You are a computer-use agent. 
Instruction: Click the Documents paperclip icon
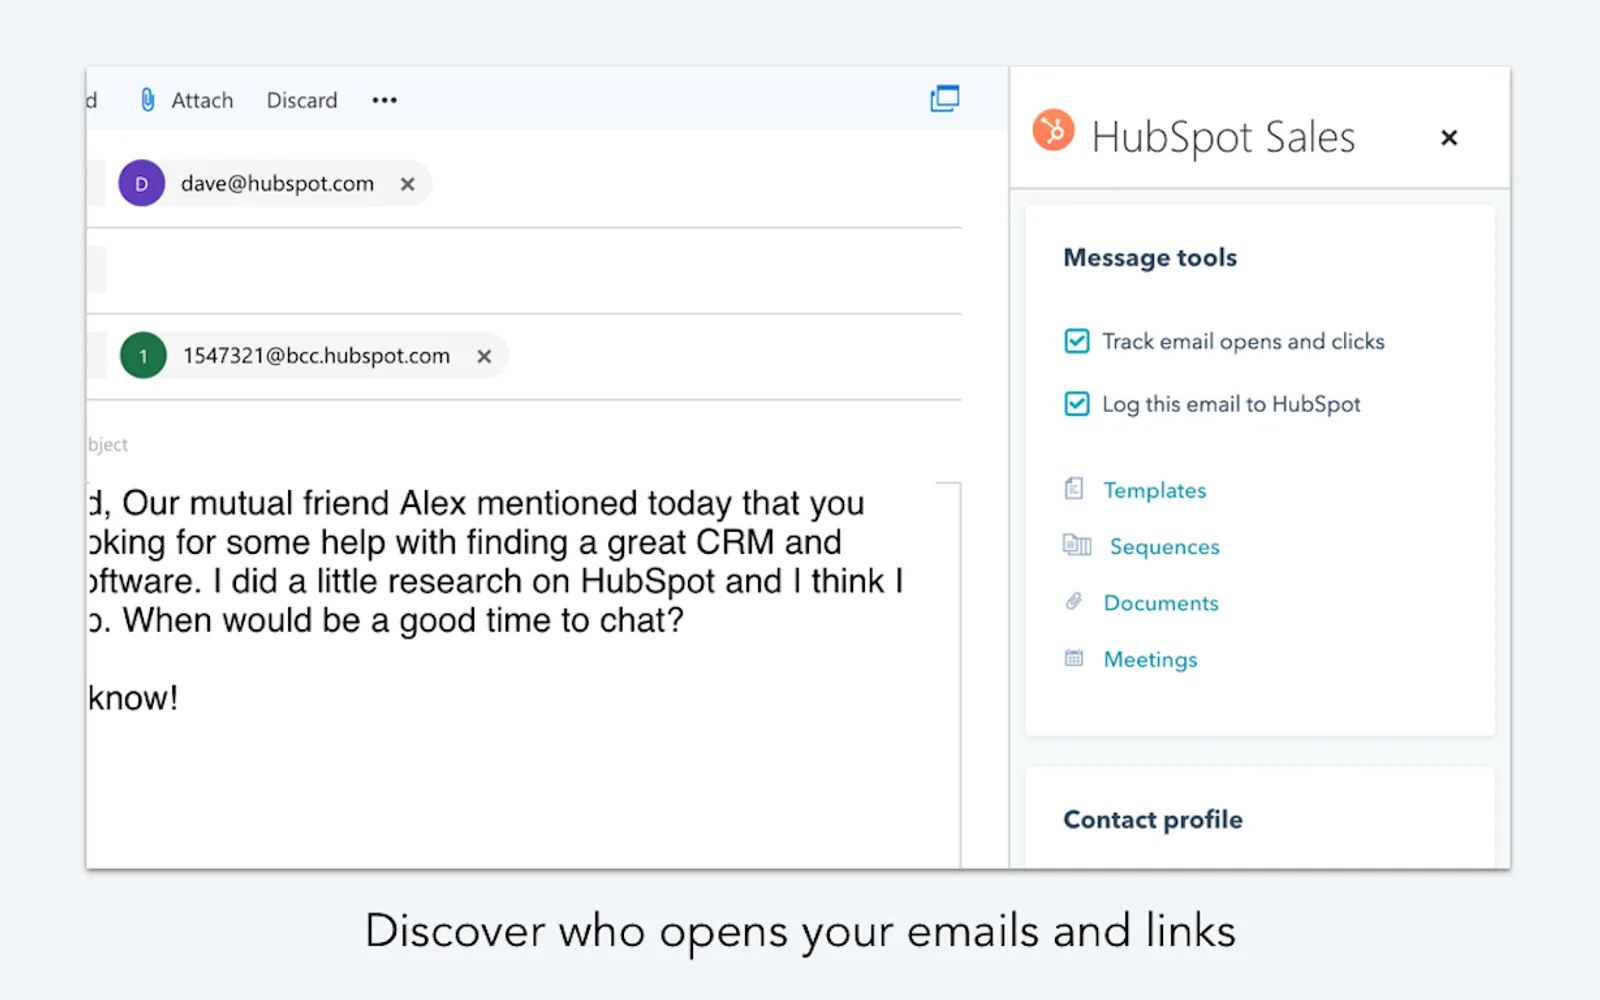(x=1074, y=602)
